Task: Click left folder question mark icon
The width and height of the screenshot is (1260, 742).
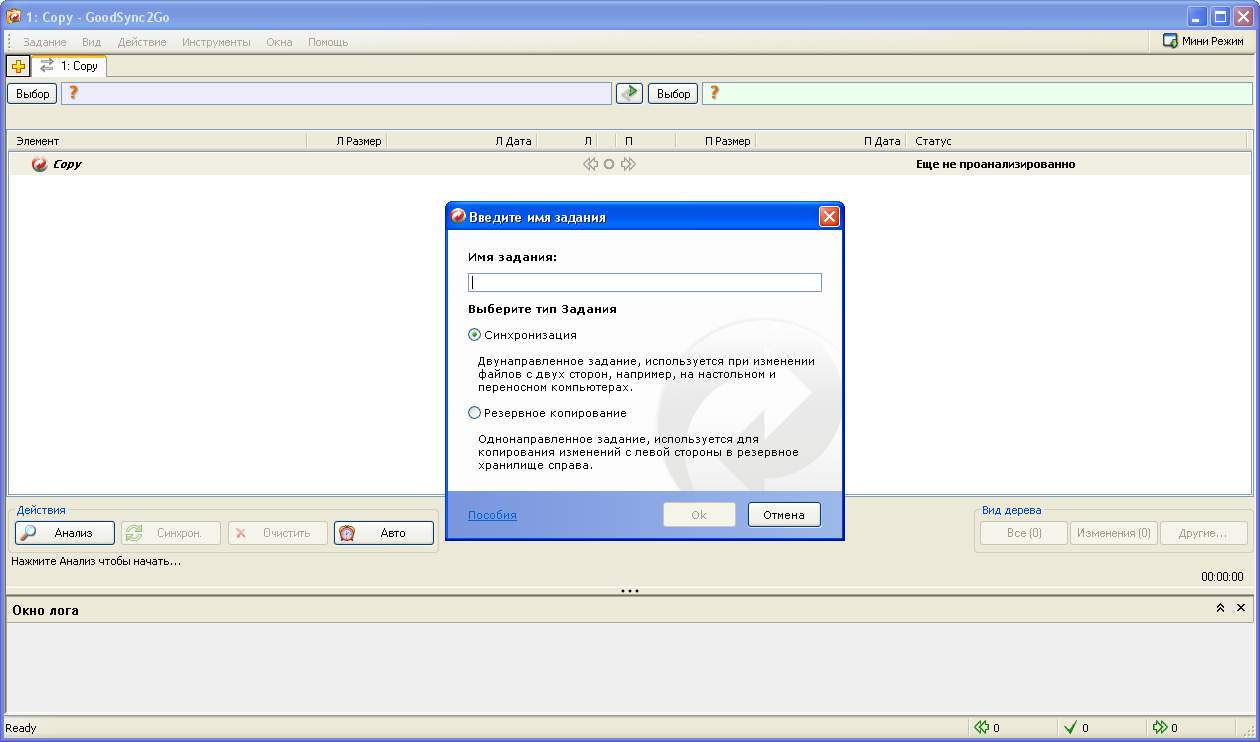Action: point(73,93)
